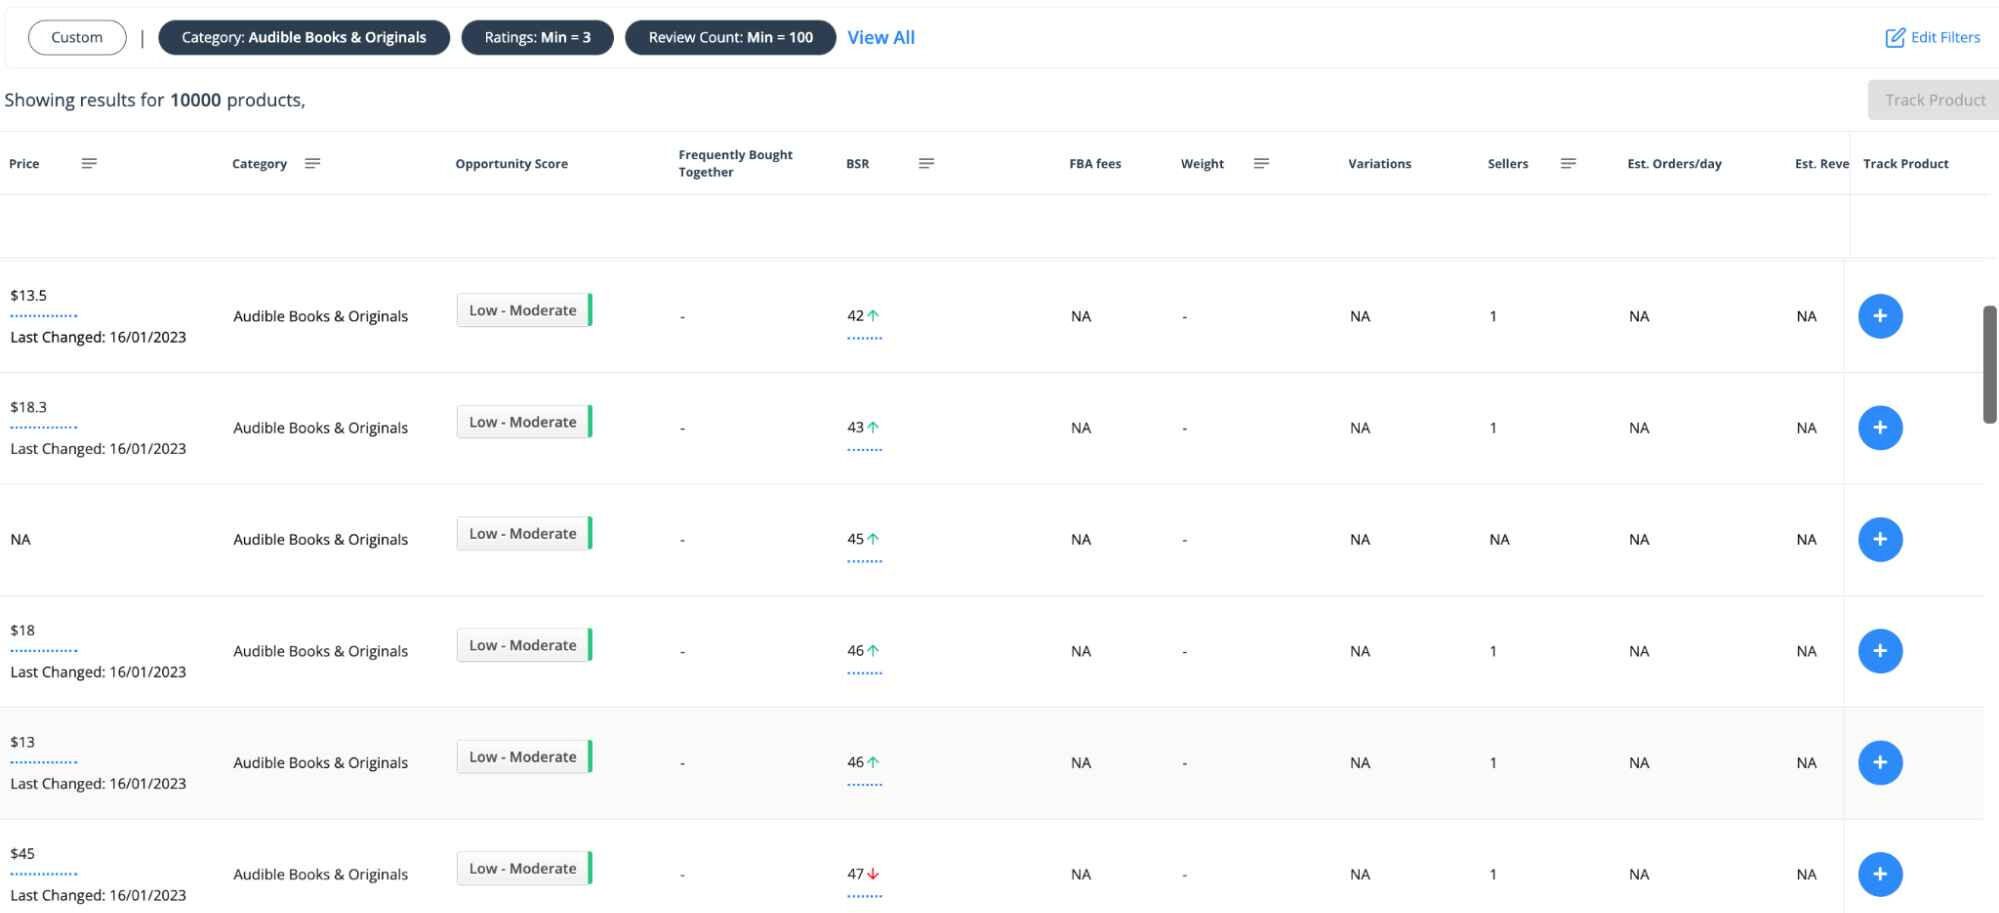
Task: Sort the Category column
Action: [x=313, y=163]
